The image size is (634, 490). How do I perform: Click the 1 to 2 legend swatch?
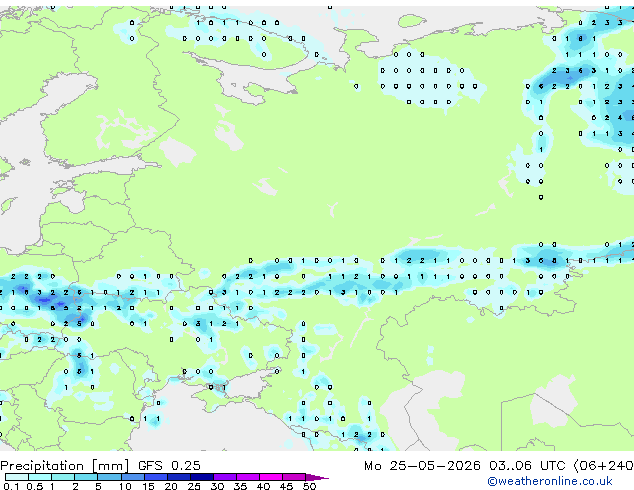click(x=63, y=477)
